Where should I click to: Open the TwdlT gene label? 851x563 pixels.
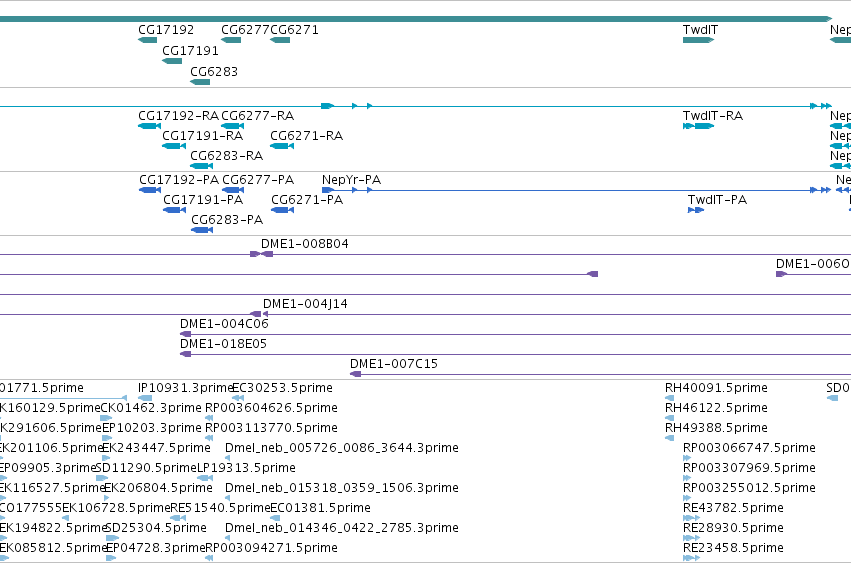700,30
